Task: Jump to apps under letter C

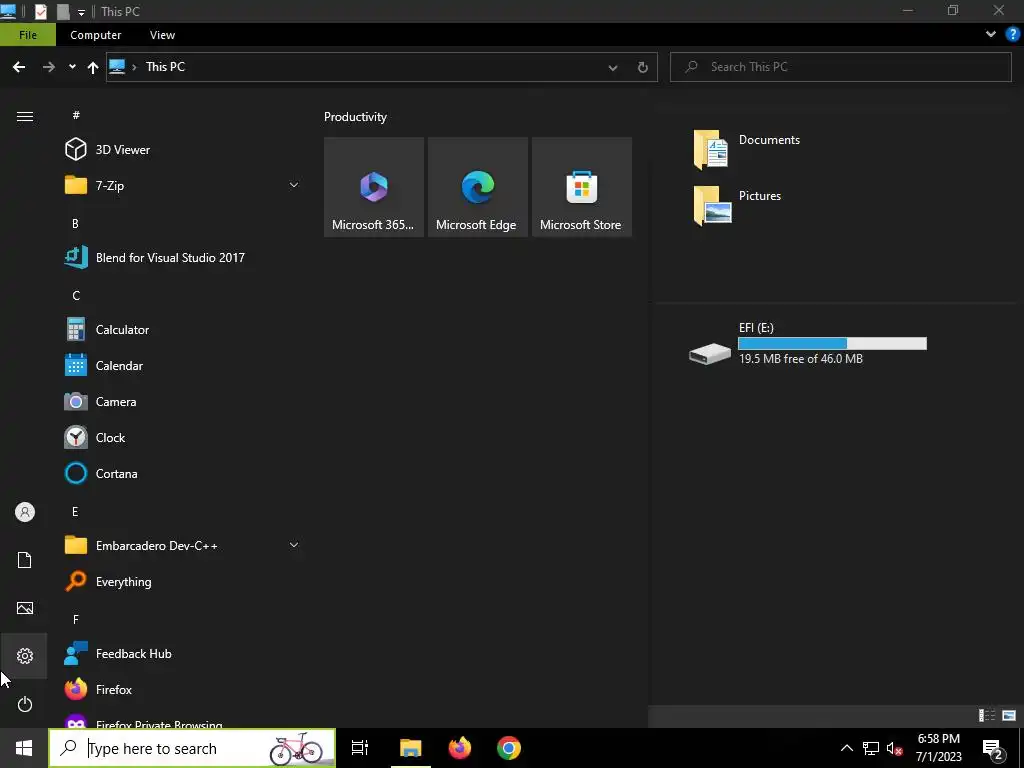Action: (76, 295)
